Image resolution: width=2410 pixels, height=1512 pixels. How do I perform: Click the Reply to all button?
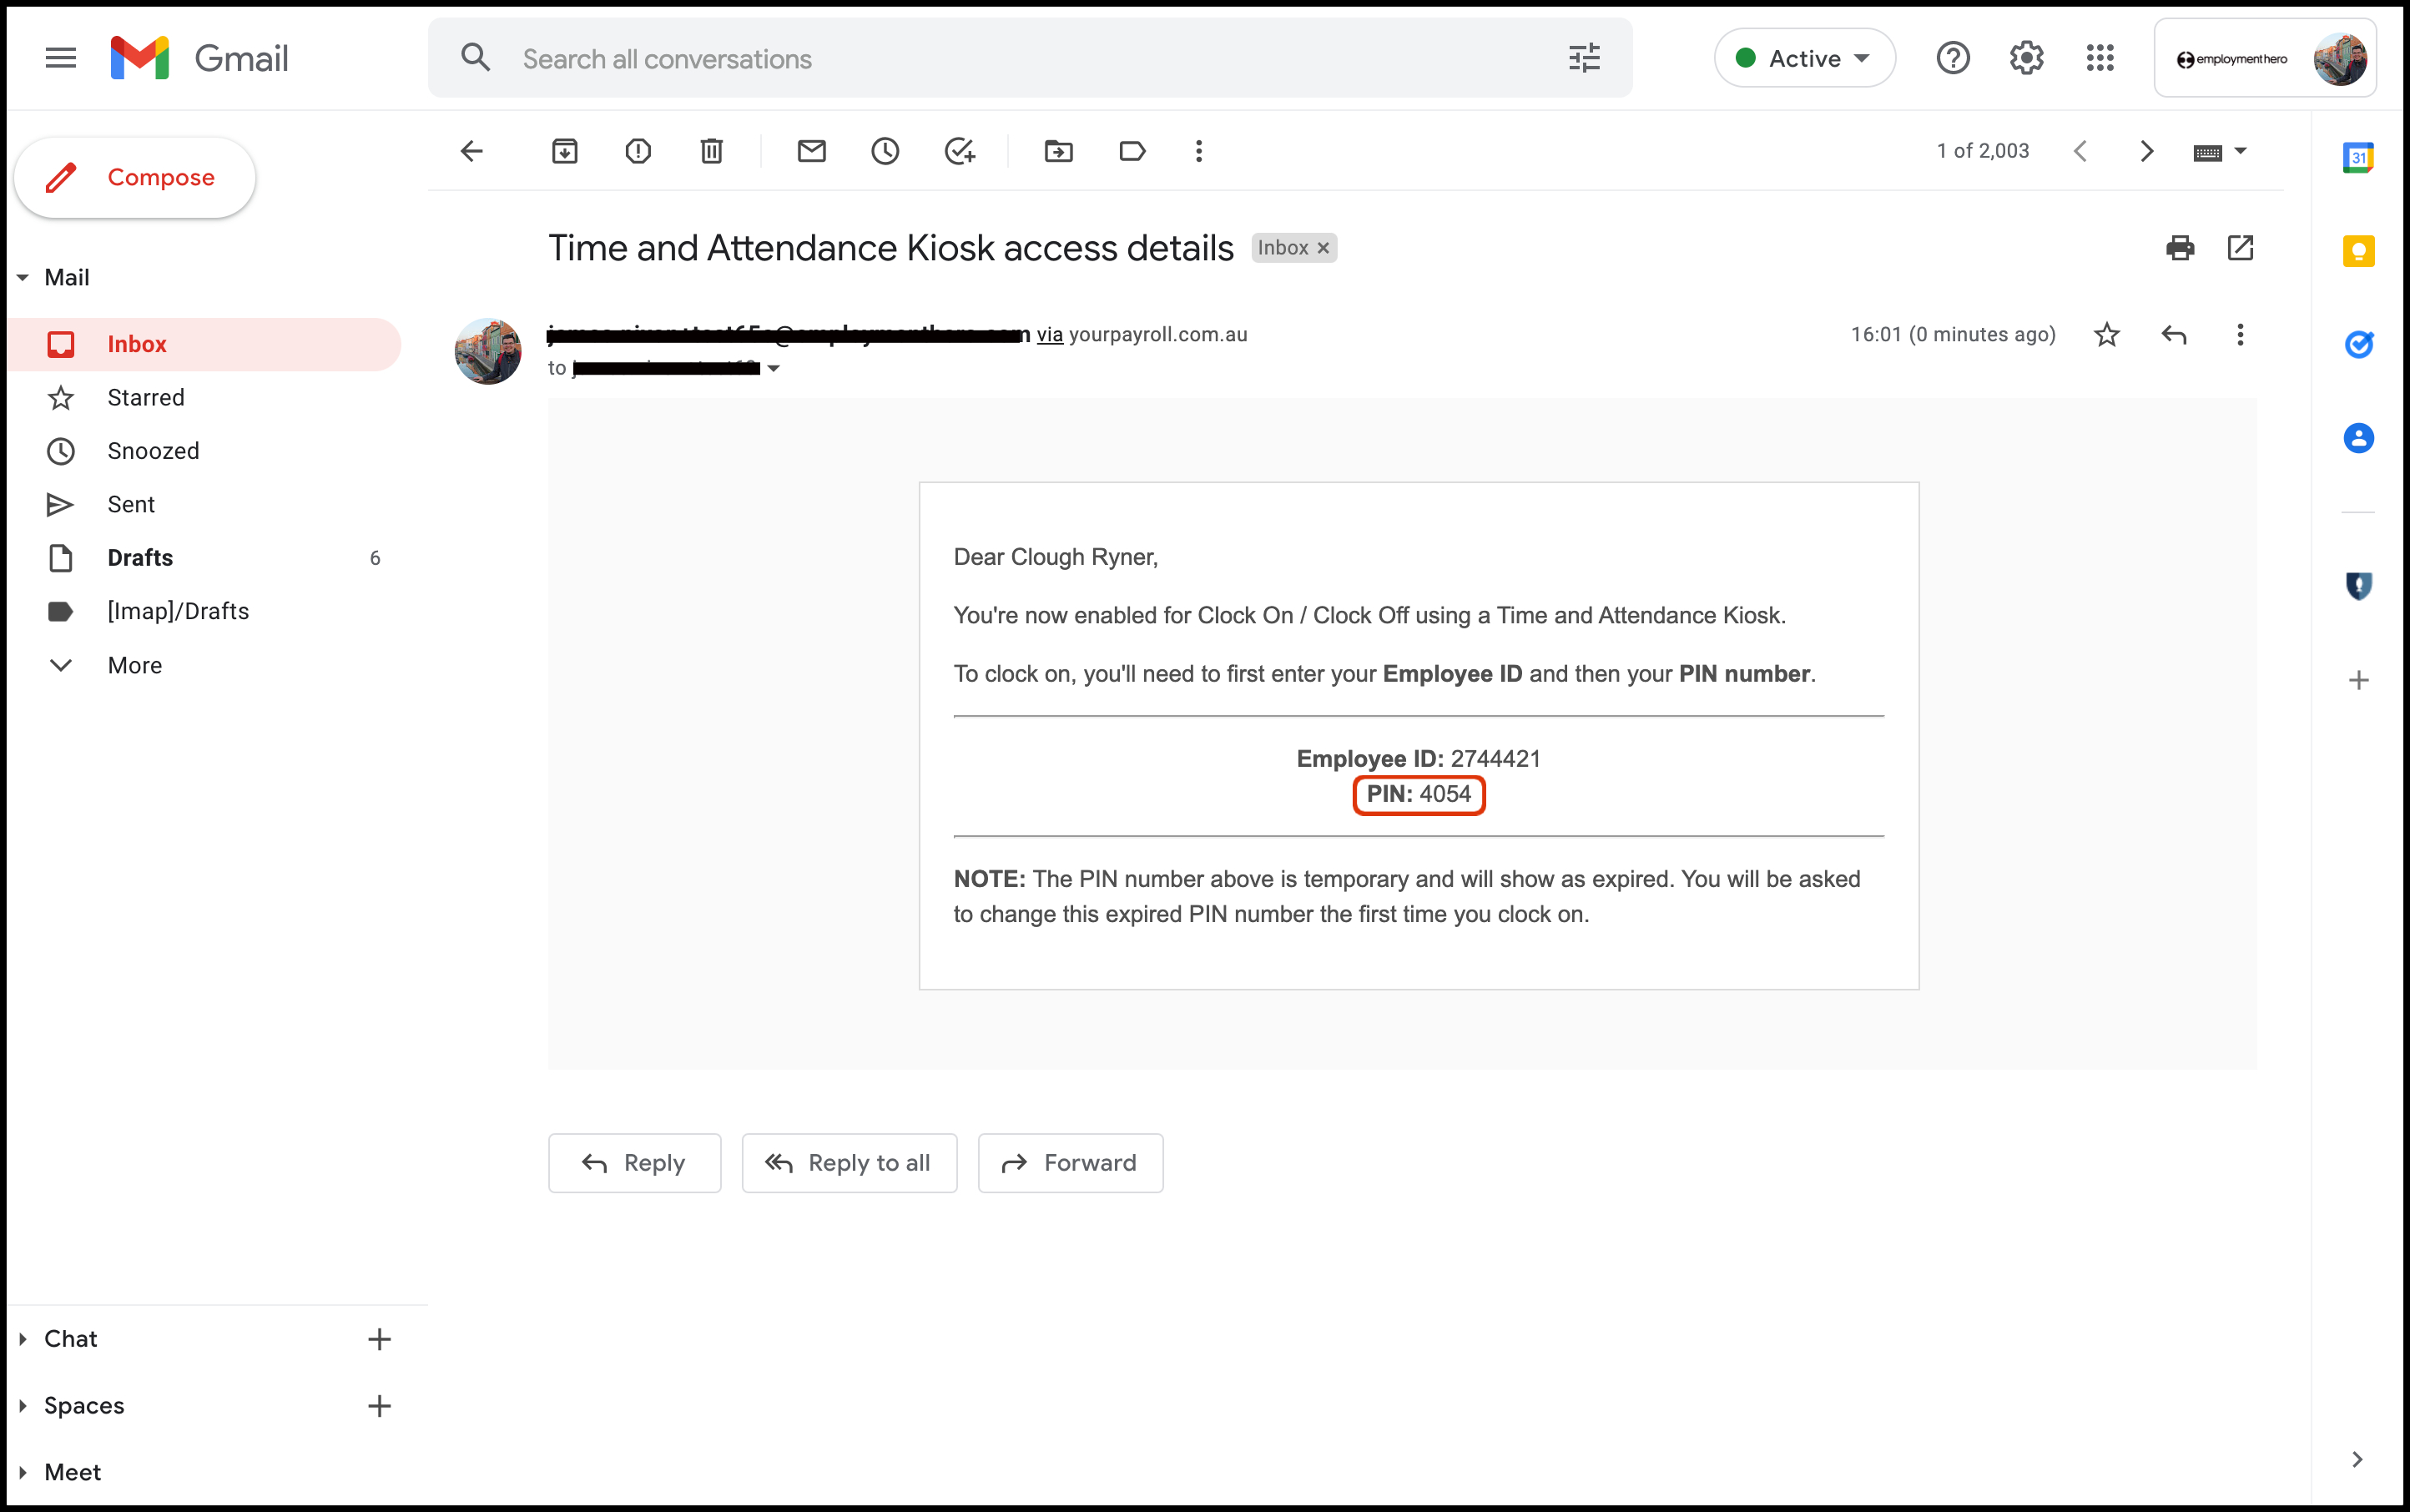point(849,1163)
